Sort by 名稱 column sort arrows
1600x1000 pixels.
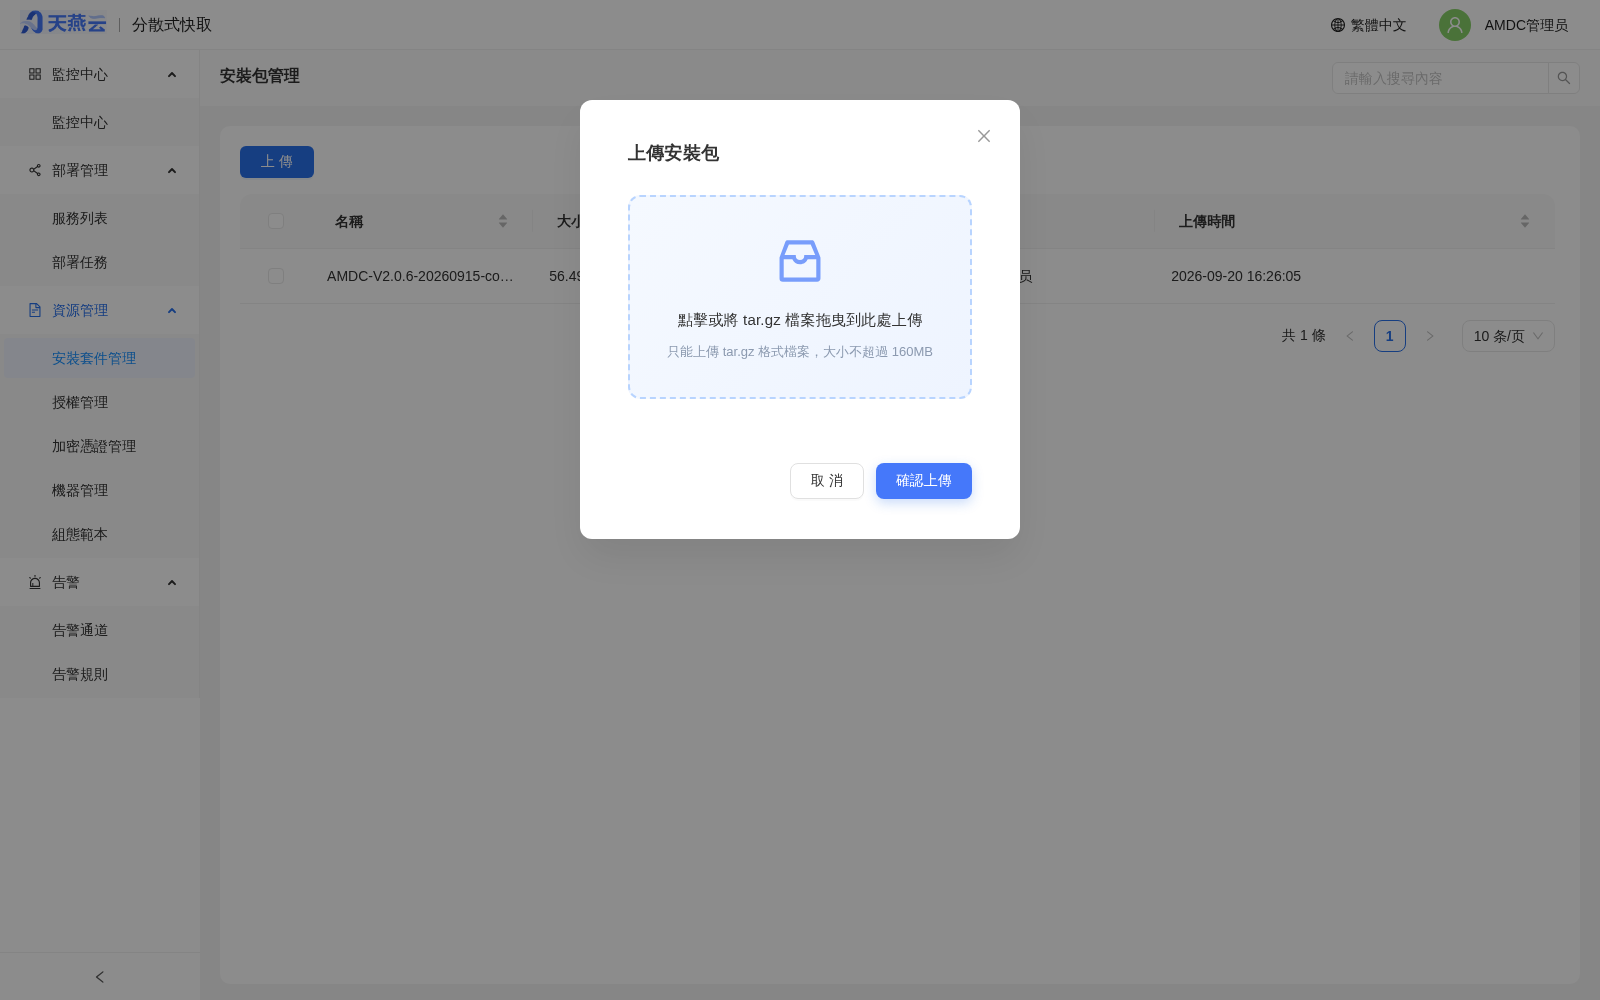[503, 221]
